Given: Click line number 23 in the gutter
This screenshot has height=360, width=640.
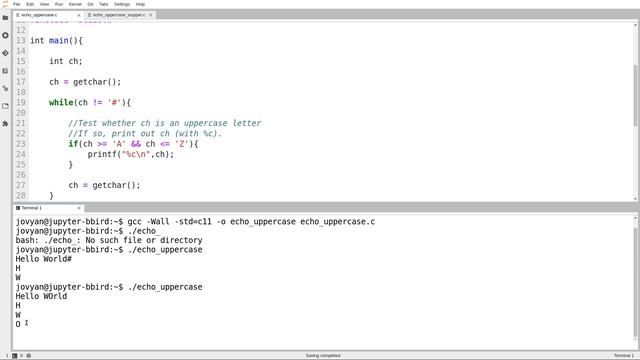Looking at the screenshot, I should click(x=21, y=144).
